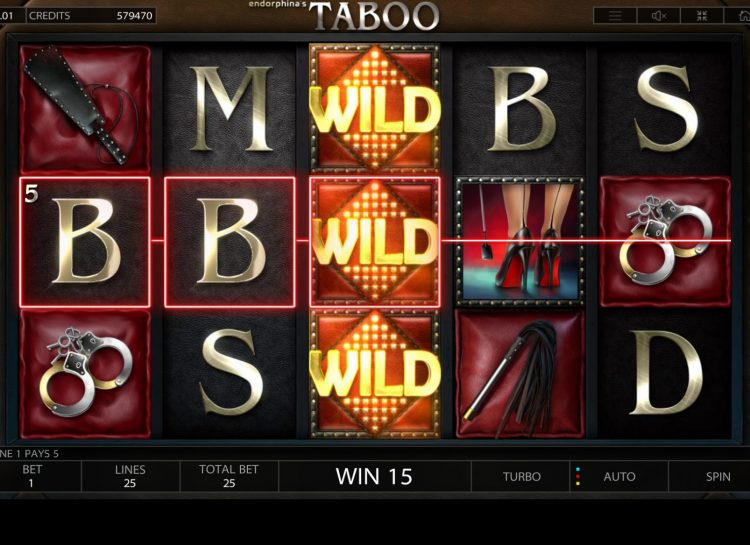
Task: Open the hamburger menu icon
Action: coord(615,16)
